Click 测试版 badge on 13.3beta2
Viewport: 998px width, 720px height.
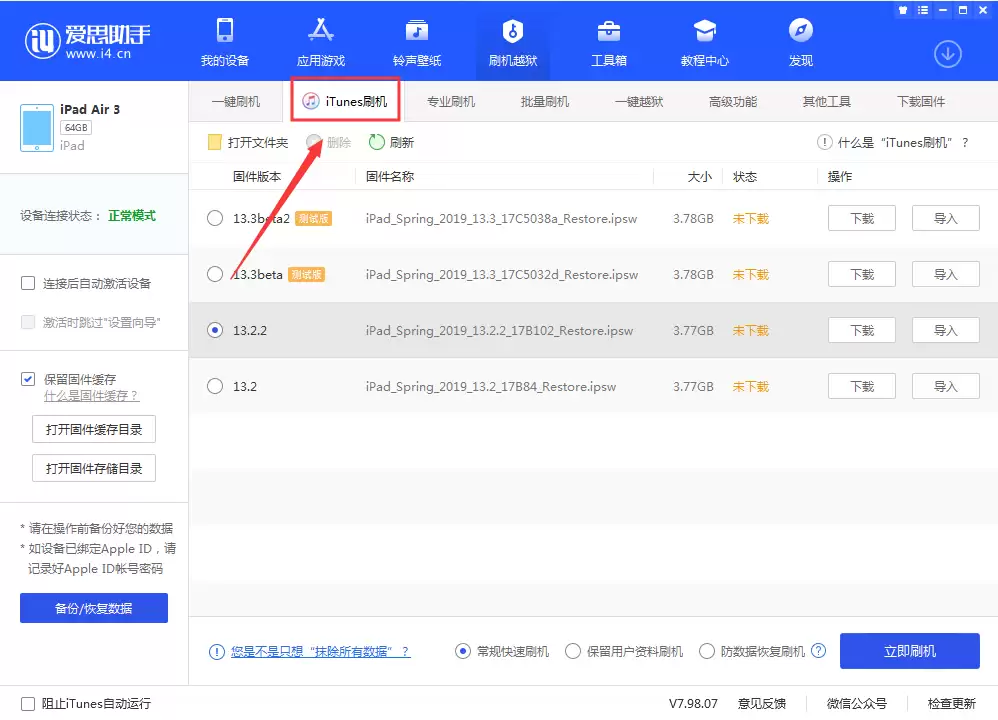(313, 218)
